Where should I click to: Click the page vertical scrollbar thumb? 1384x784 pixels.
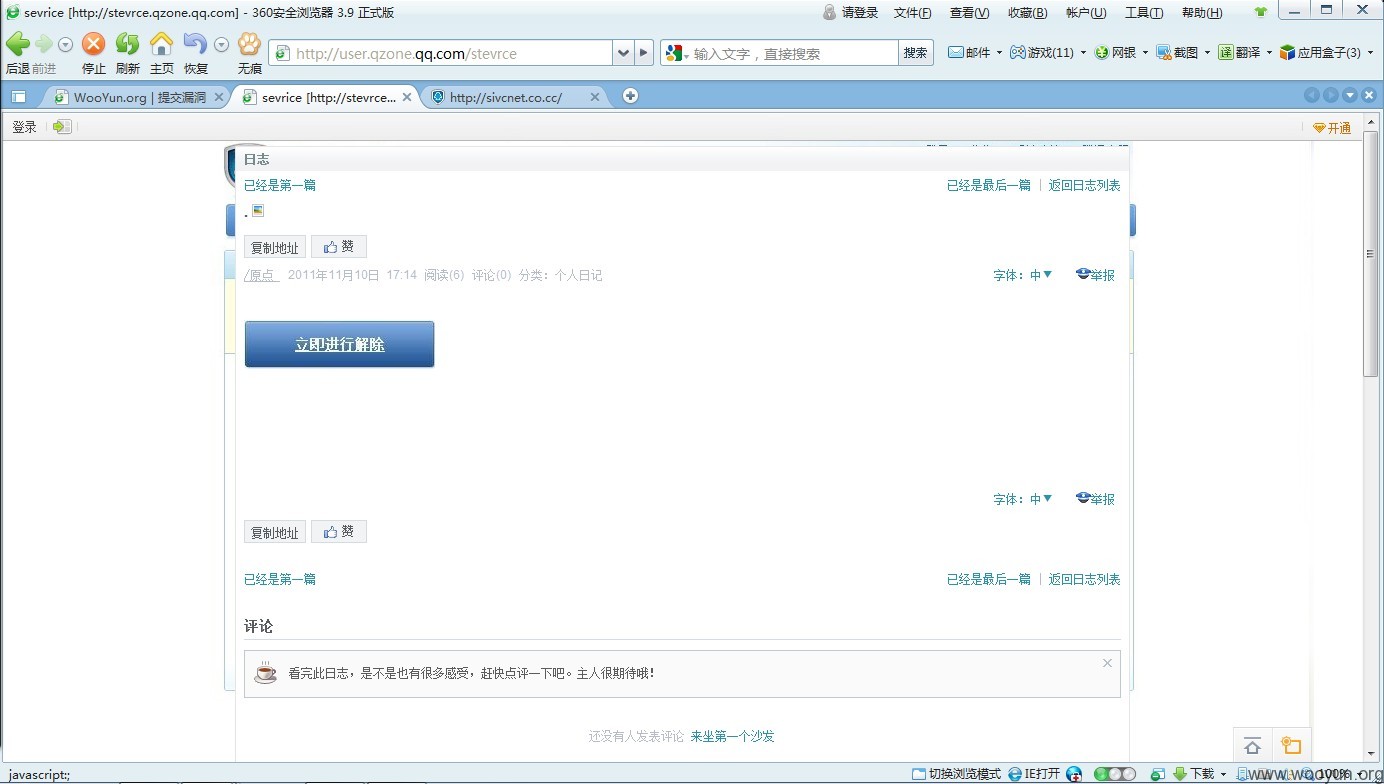click(1370, 252)
